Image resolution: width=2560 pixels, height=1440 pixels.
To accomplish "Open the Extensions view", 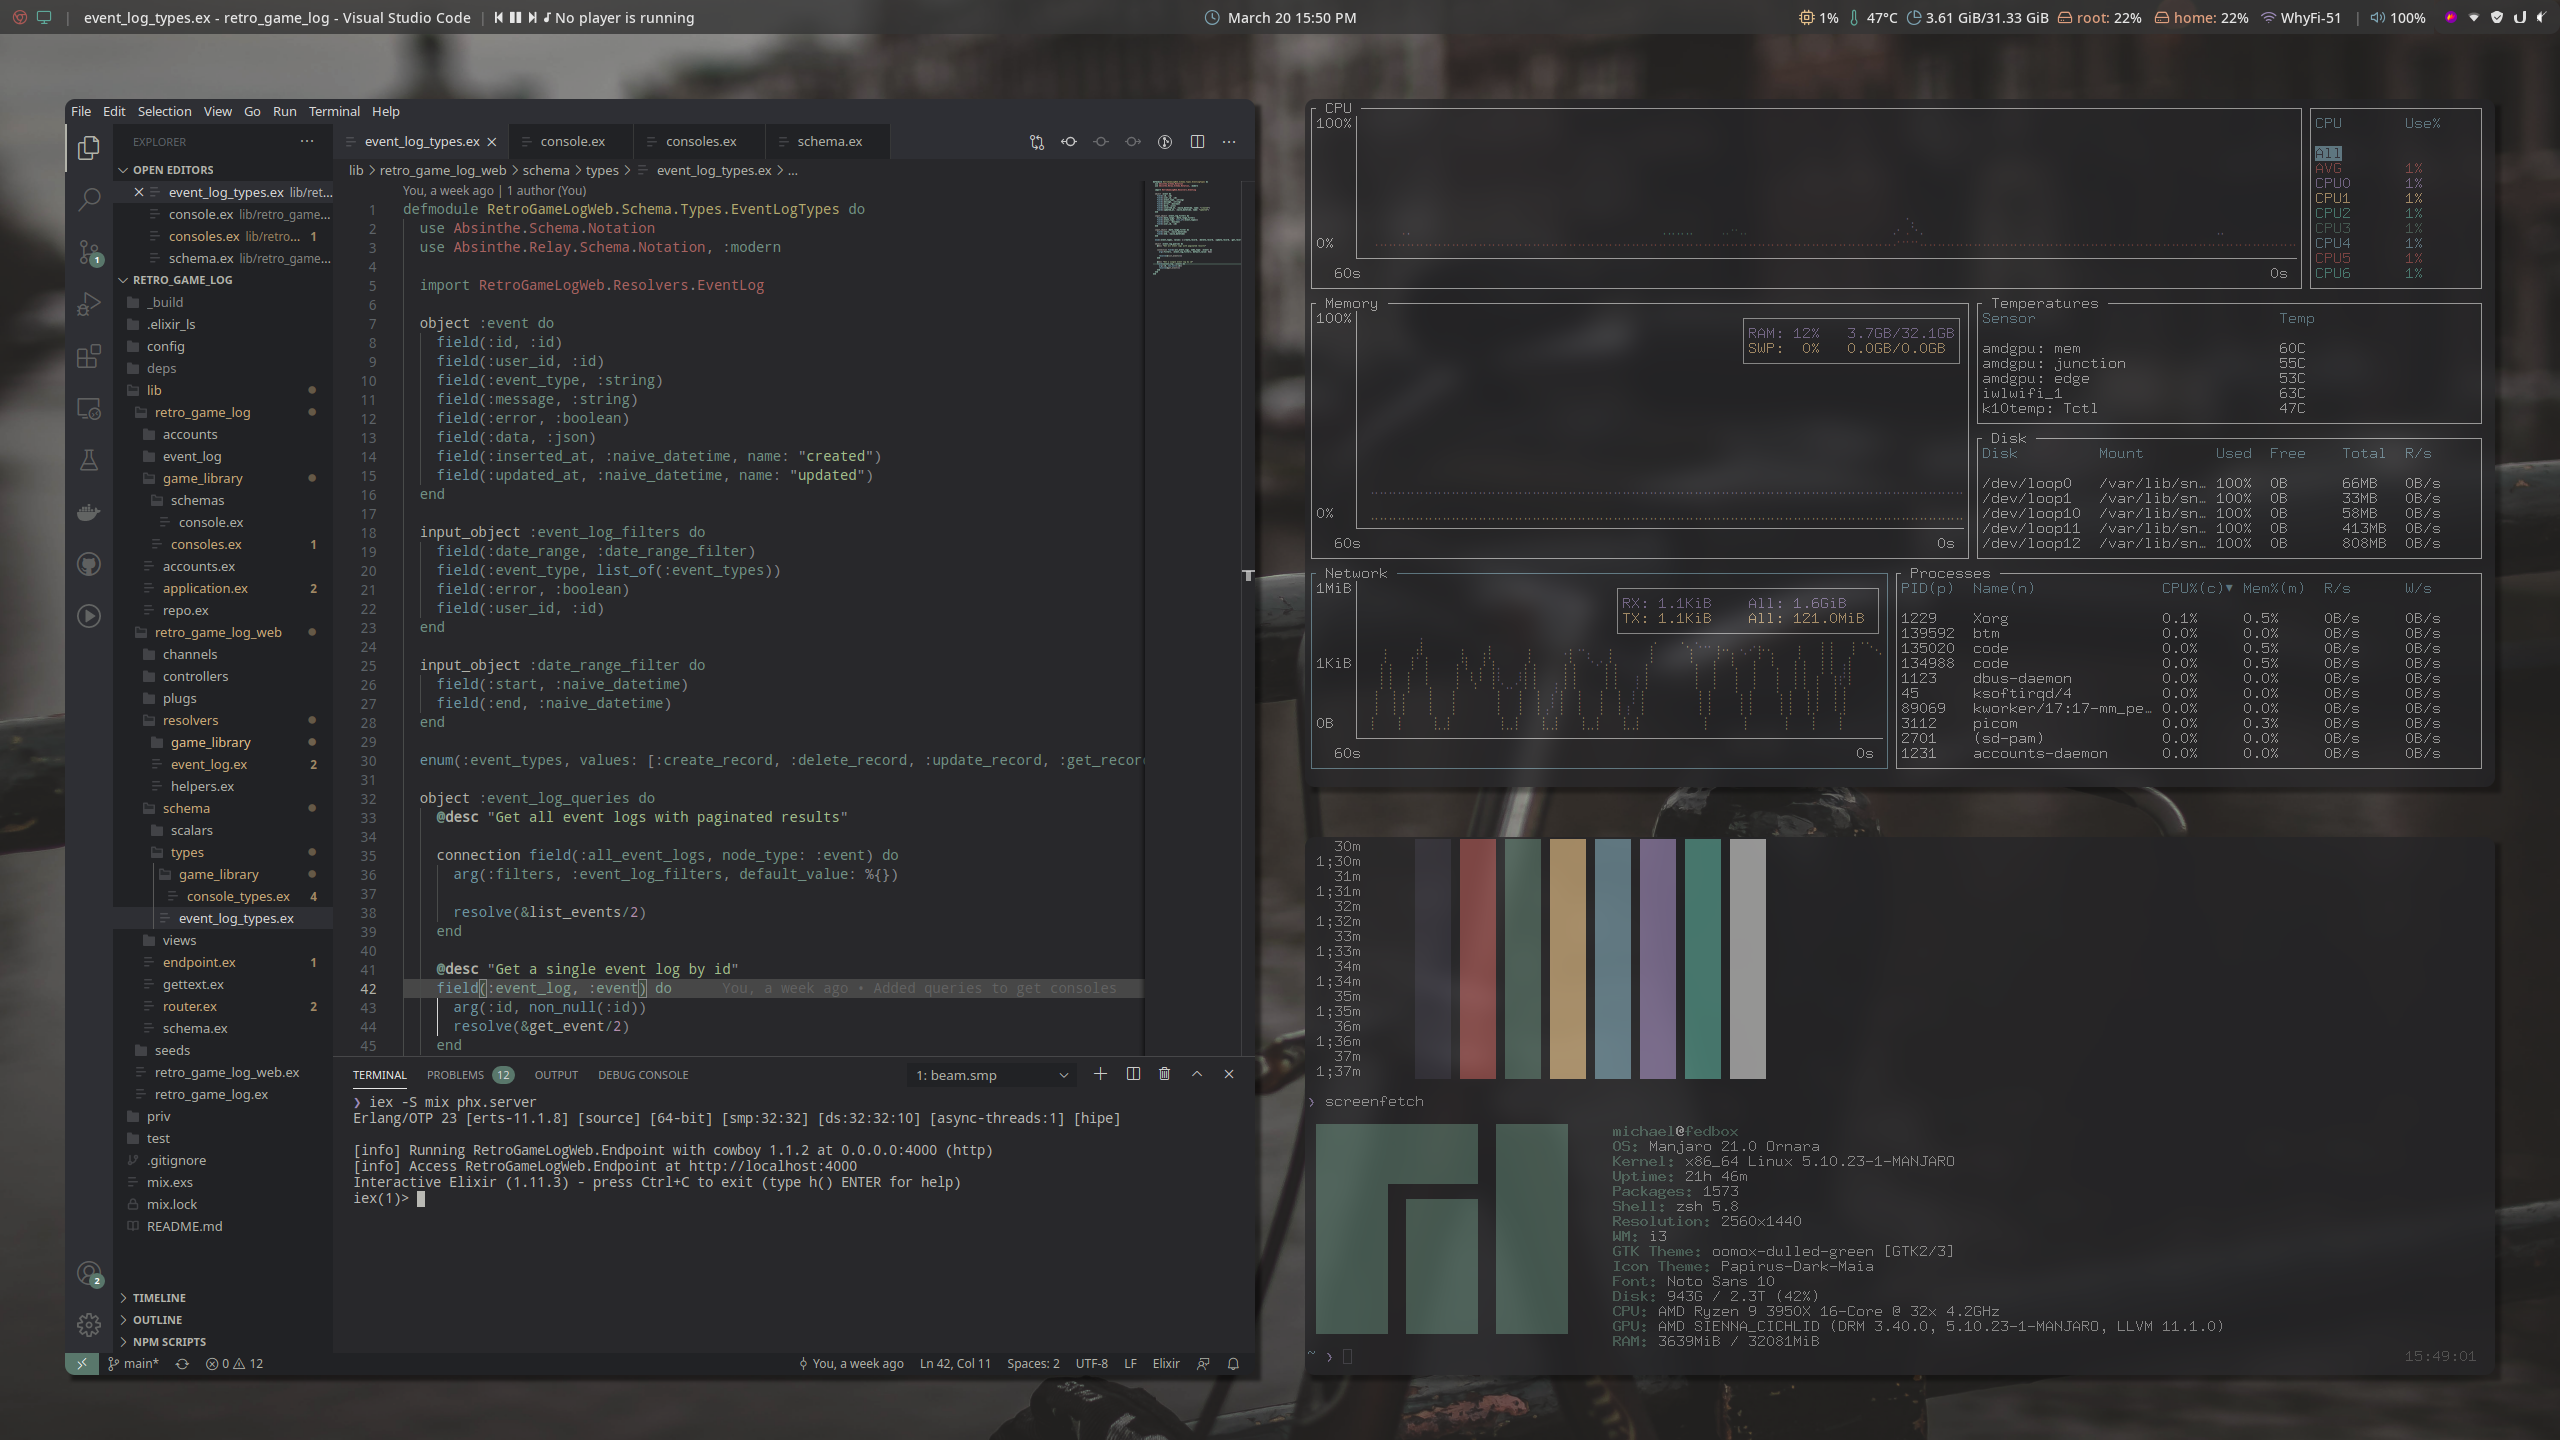I will pyautogui.click(x=89, y=356).
